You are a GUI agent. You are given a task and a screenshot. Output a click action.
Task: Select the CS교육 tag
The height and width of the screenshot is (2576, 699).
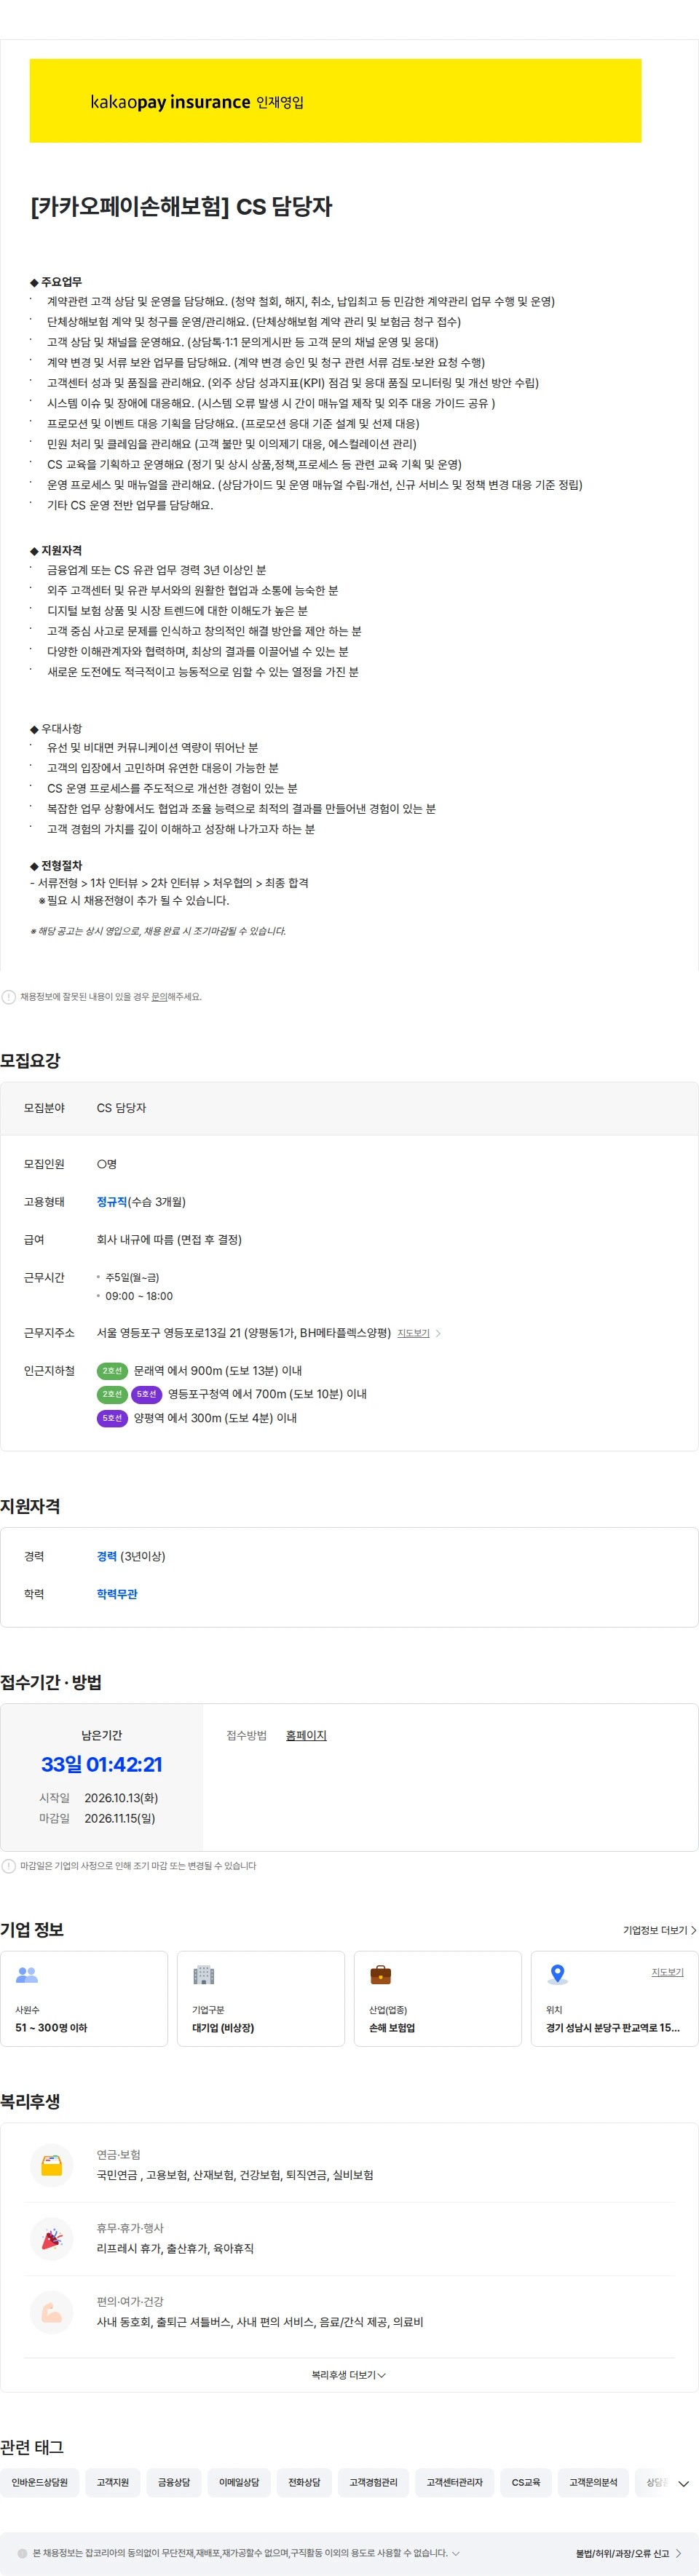[526, 2482]
